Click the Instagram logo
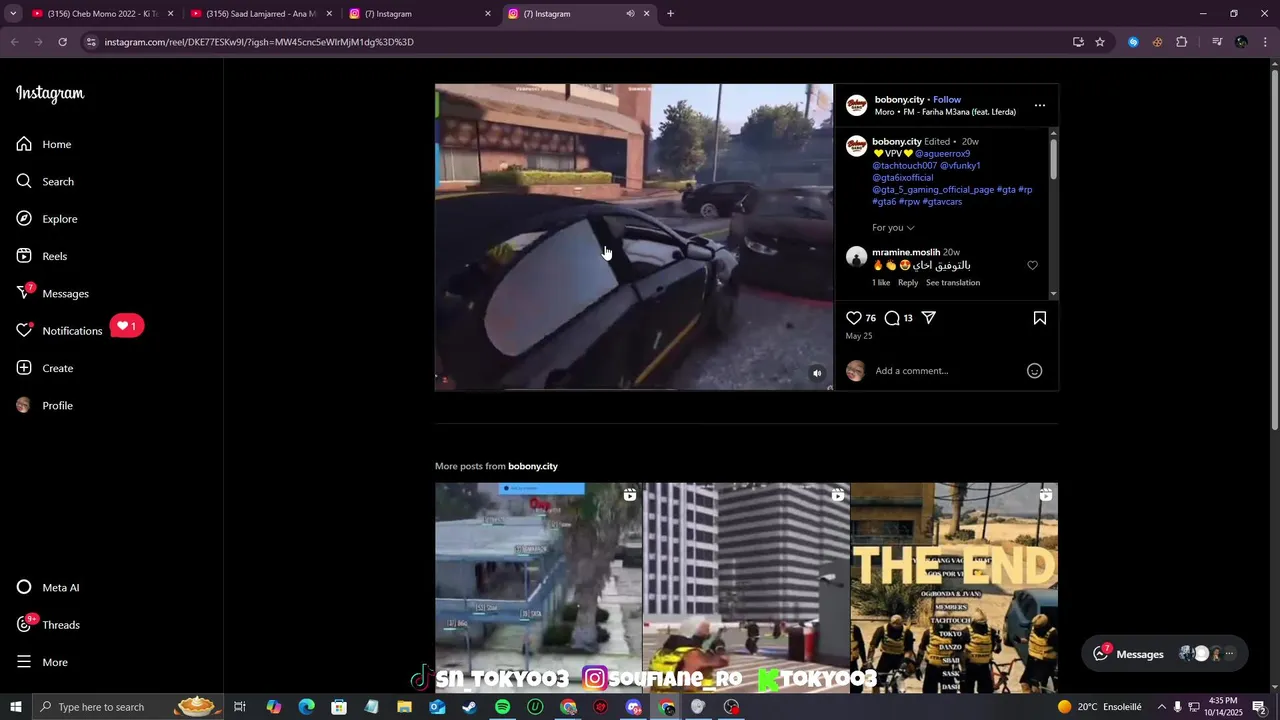1280x720 pixels. [50, 93]
